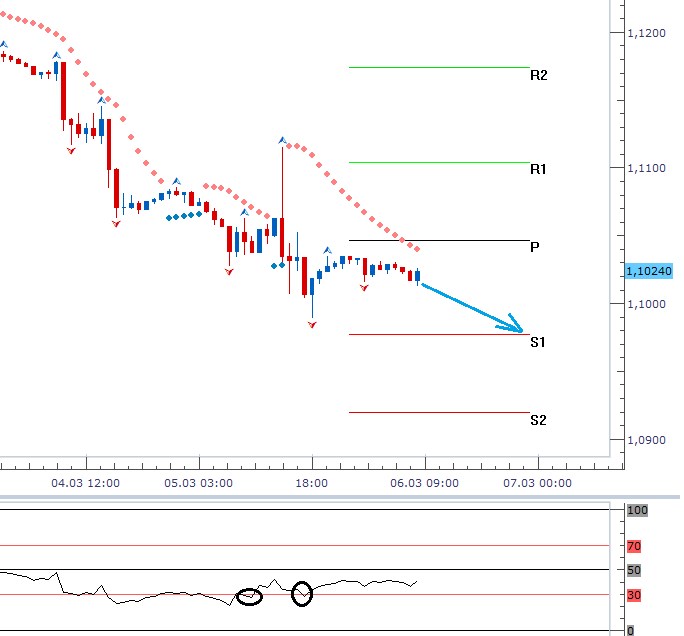Click the RSI 70 overbought level label

point(633,547)
